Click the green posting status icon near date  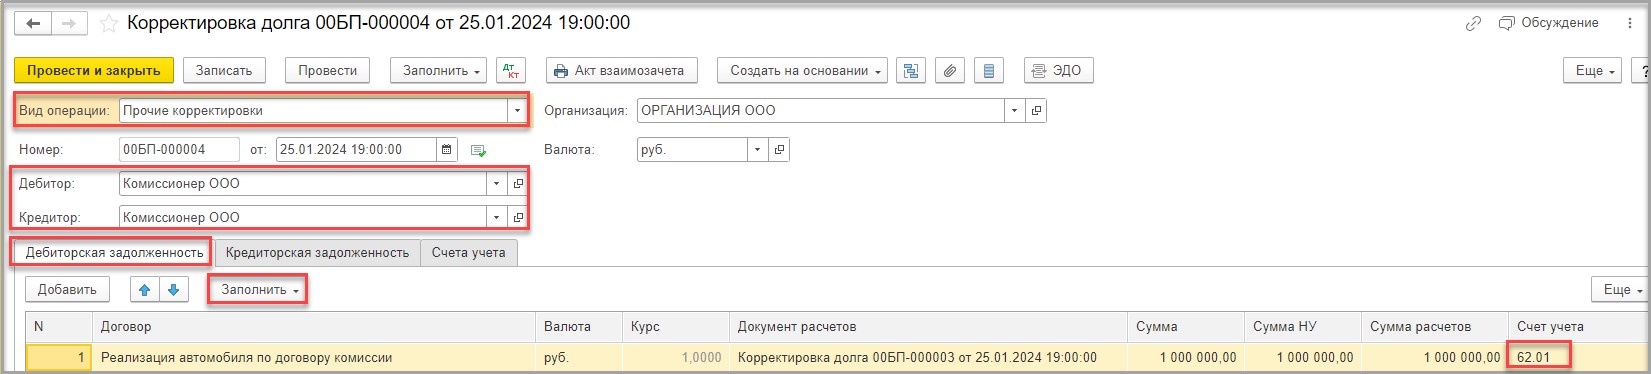coord(478,150)
